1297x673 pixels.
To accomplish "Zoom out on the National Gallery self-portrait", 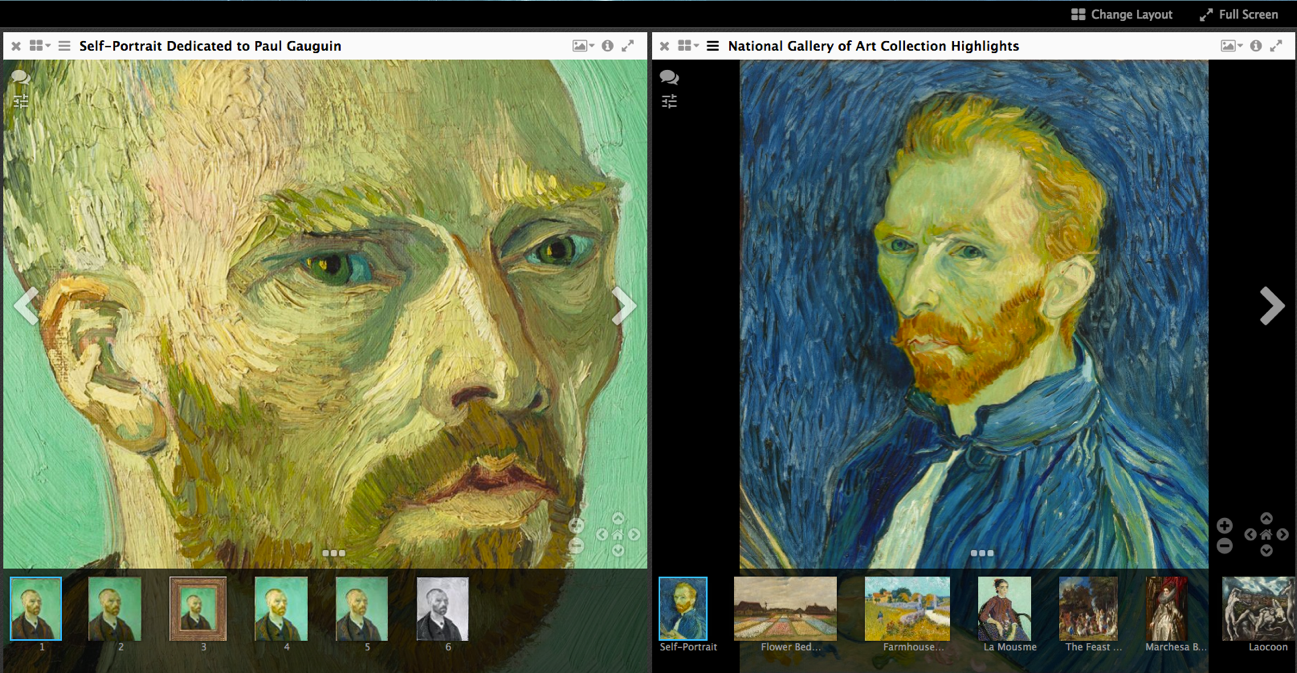I will pyautogui.click(x=1225, y=546).
